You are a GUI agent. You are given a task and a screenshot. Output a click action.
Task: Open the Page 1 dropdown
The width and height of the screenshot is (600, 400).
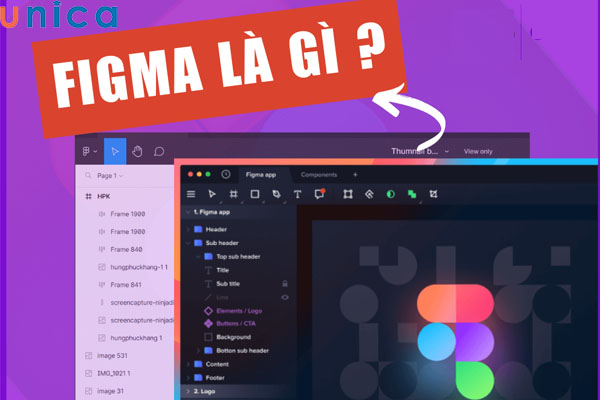110,176
